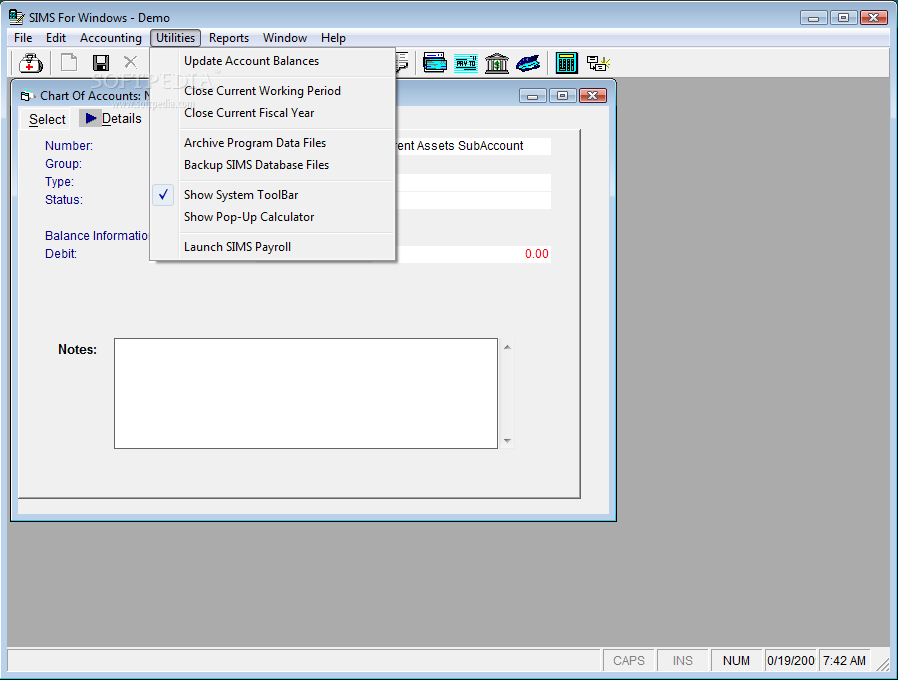Click the Debit value 0.00 field
Viewport: 898px width, 680px height.
pyautogui.click(x=473, y=254)
